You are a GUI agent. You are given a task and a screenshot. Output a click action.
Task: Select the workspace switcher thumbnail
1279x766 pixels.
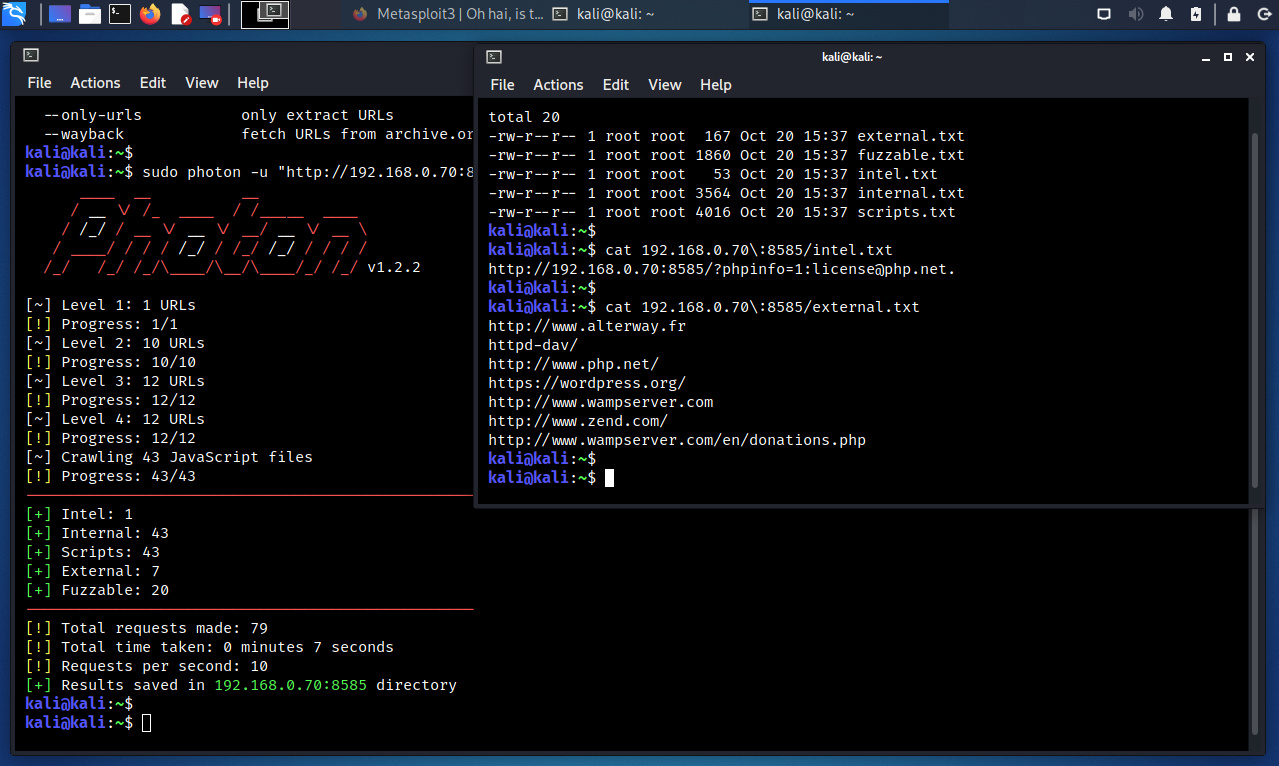pos(265,14)
